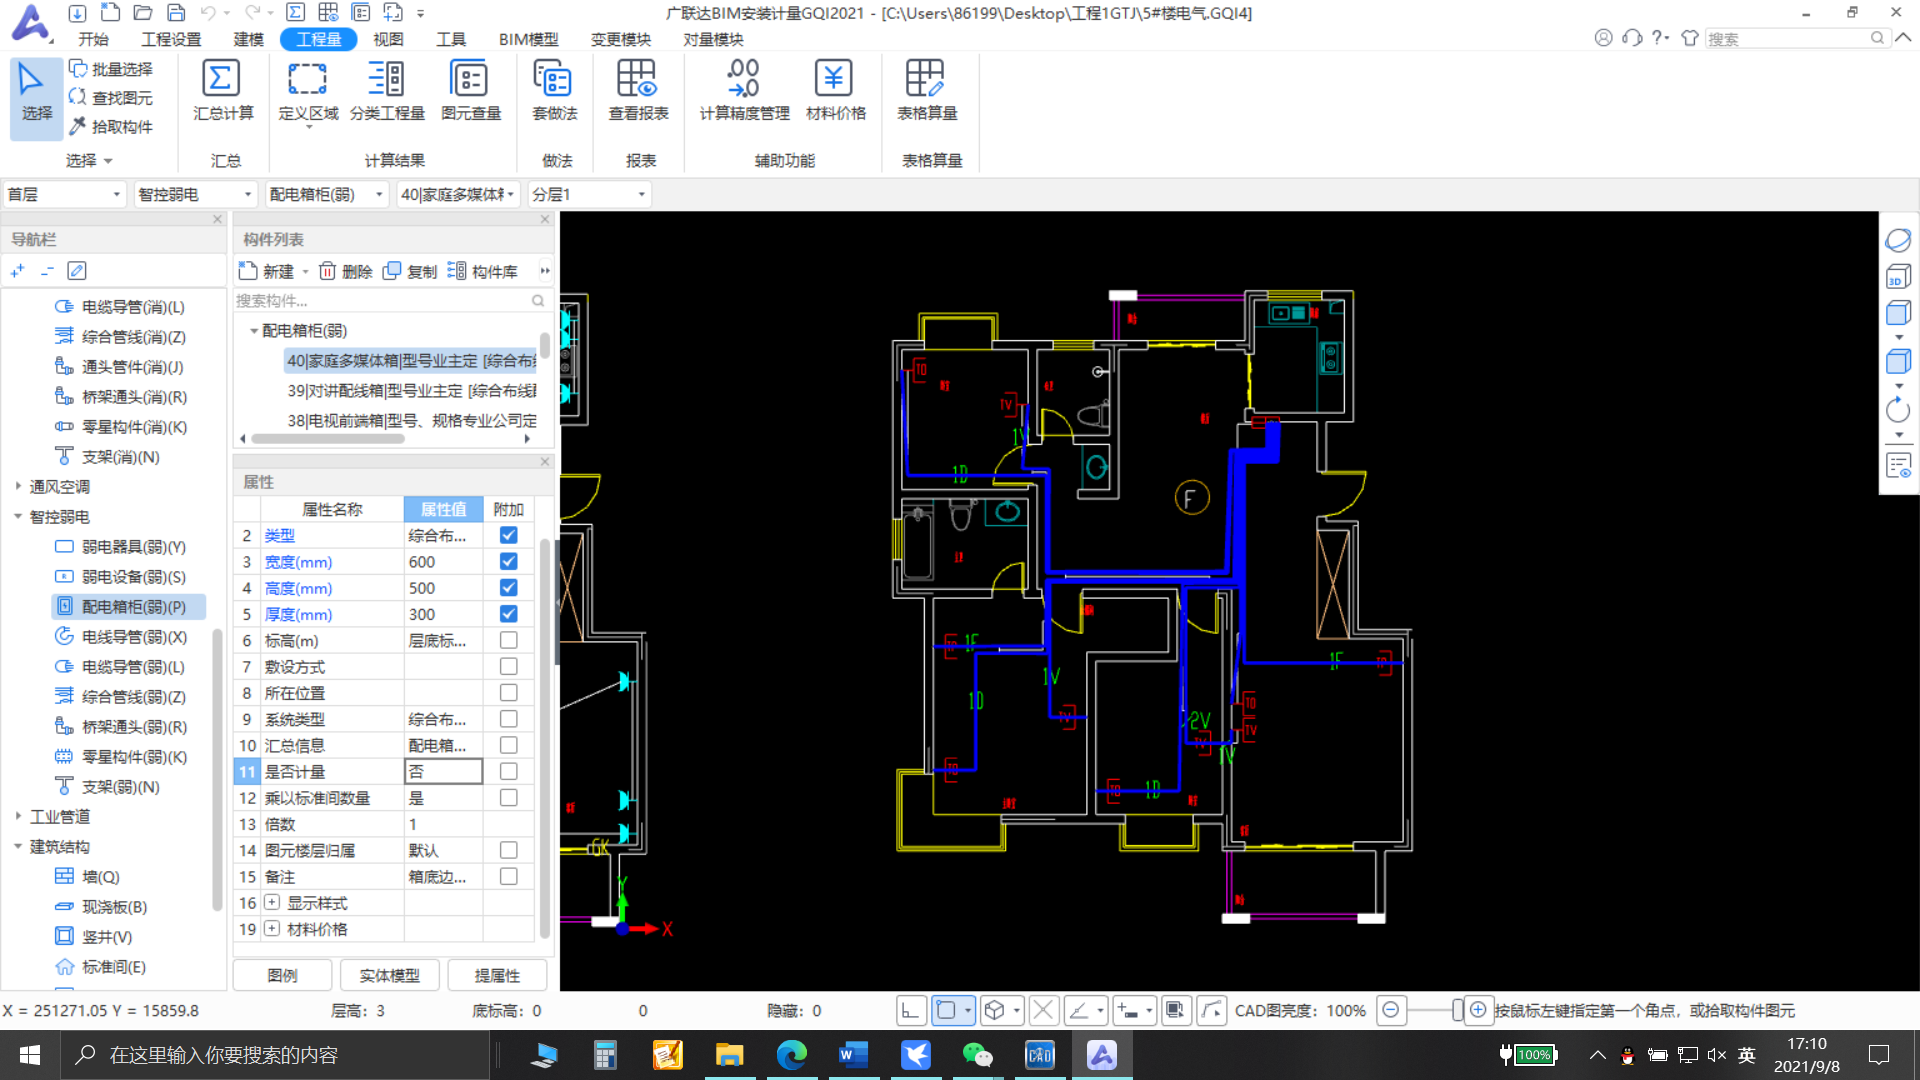This screenshot has height=1080, width=1920.
Task: Switch to the BIM模型 ribbon tab
Action: (528, 39)
